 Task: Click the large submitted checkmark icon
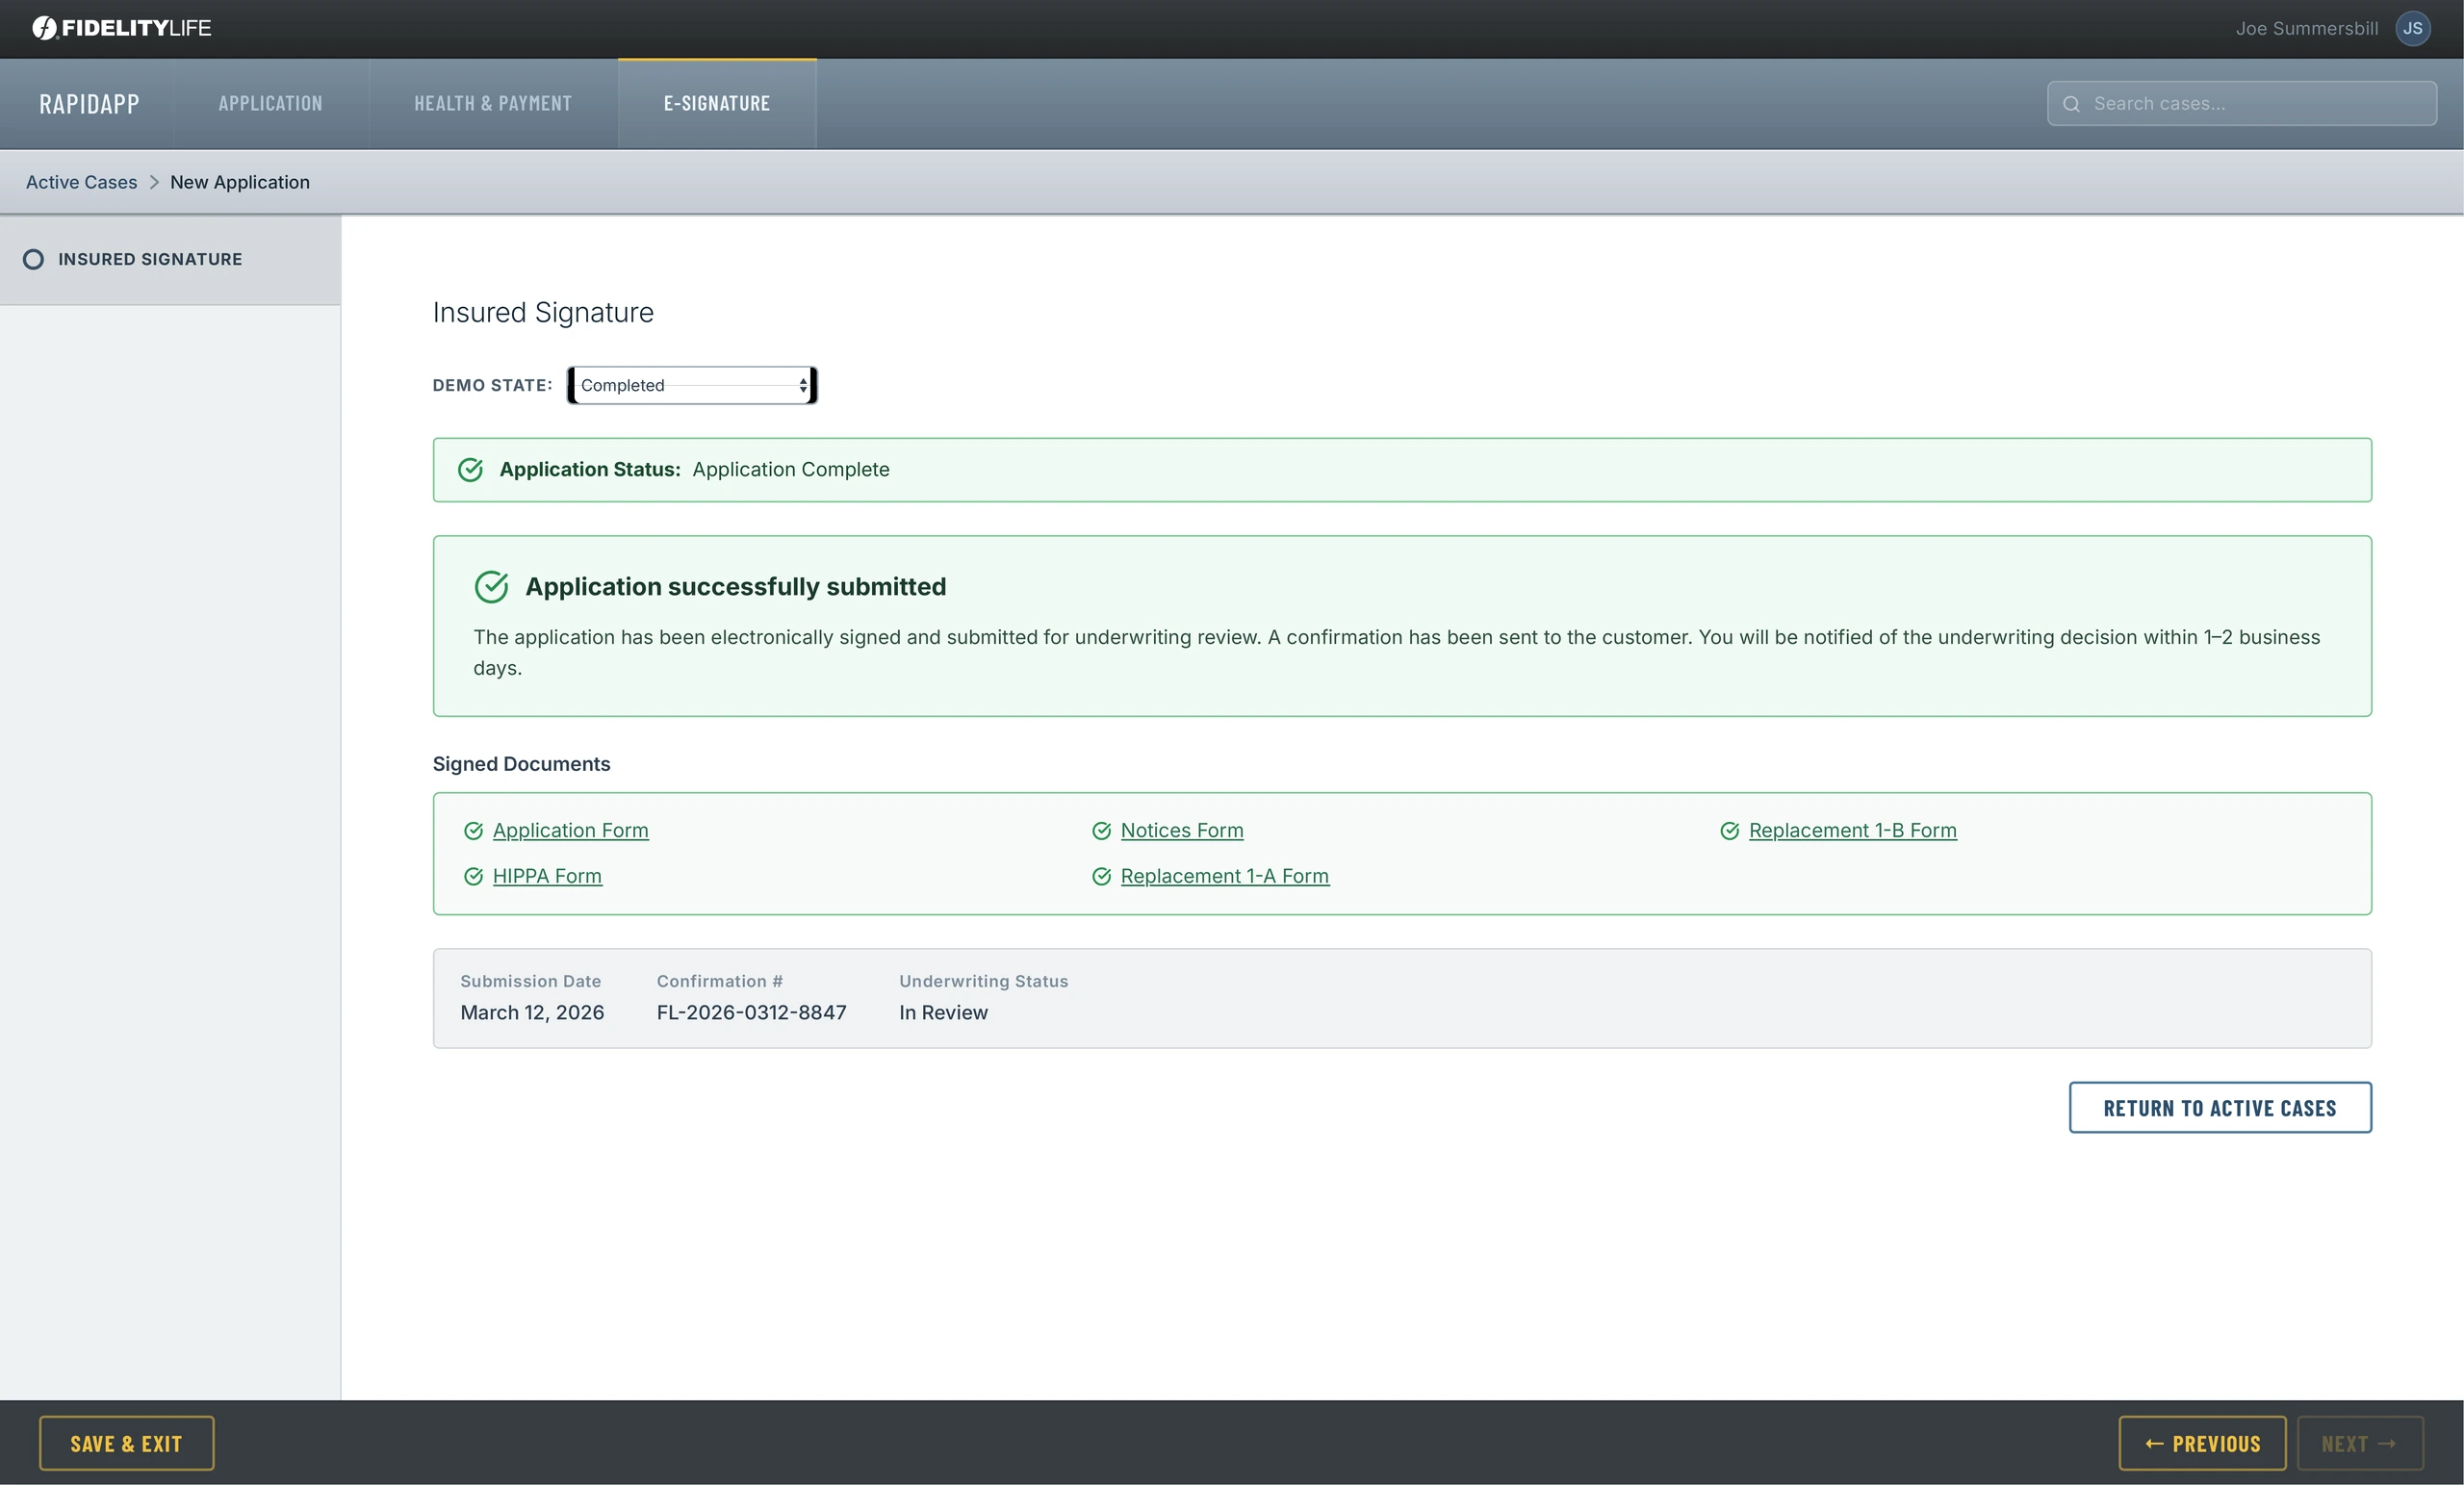tap(491, 587)
